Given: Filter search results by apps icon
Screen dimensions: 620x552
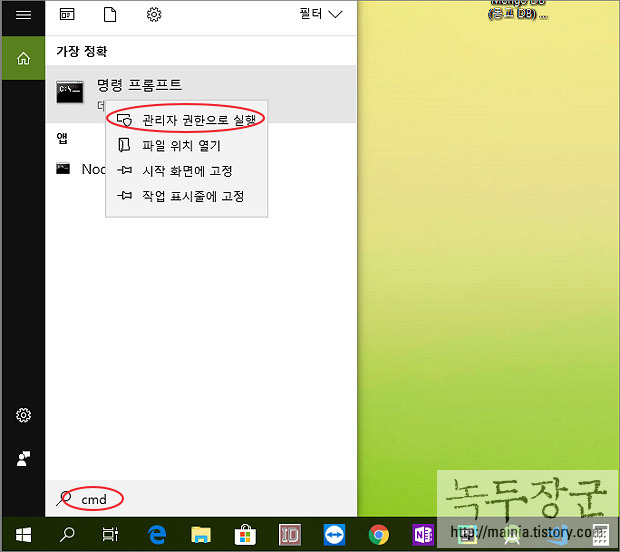Looking at the screenshot, I should [67, 15].
